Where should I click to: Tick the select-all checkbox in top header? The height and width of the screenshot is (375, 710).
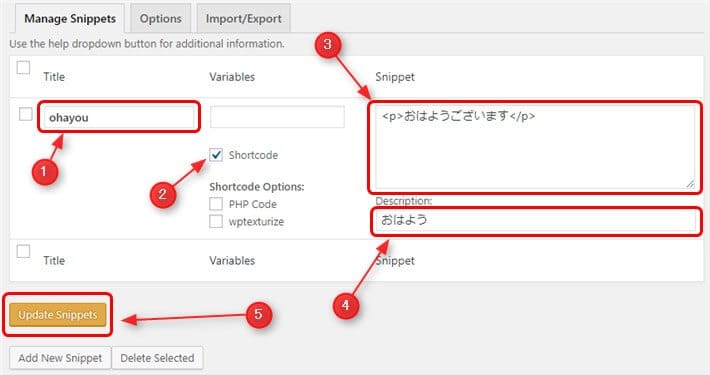tap(23, 67)
